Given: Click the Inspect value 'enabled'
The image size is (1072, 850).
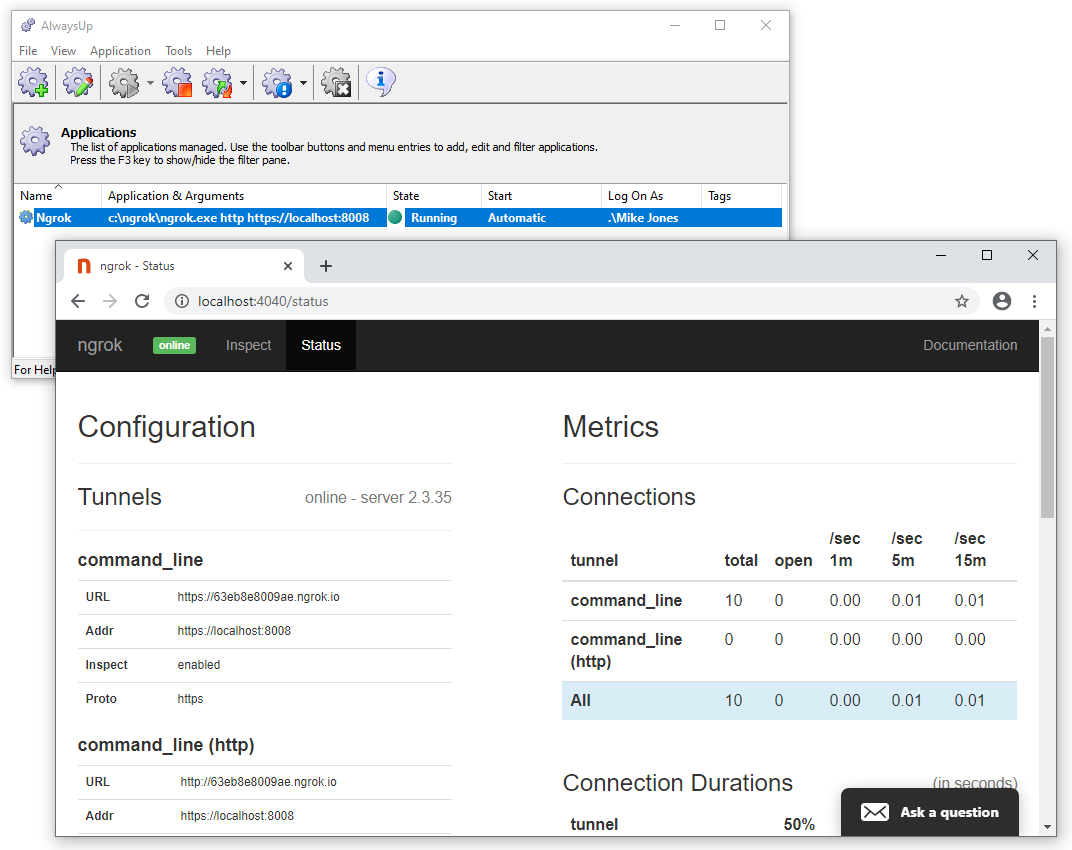Looking at the screenshot, I should coord(199,665).
